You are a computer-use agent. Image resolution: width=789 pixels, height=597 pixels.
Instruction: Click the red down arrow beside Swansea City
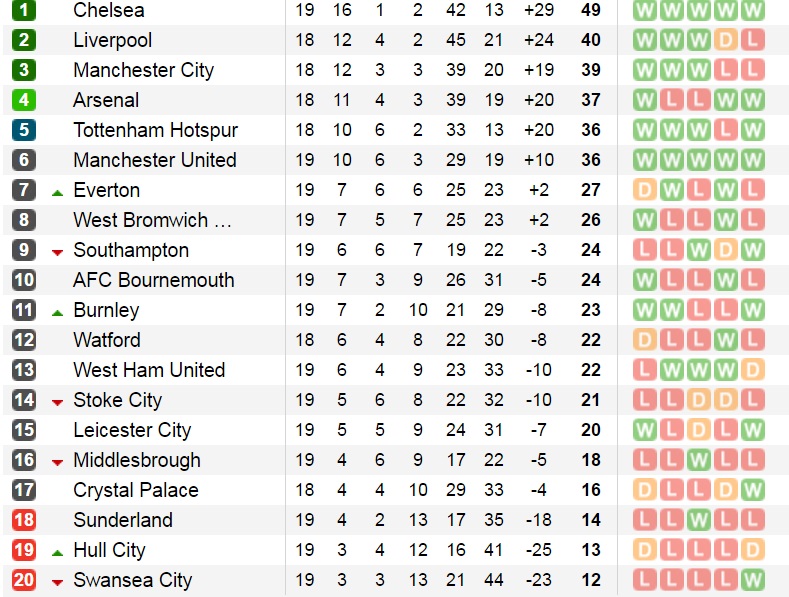[57, 582]
